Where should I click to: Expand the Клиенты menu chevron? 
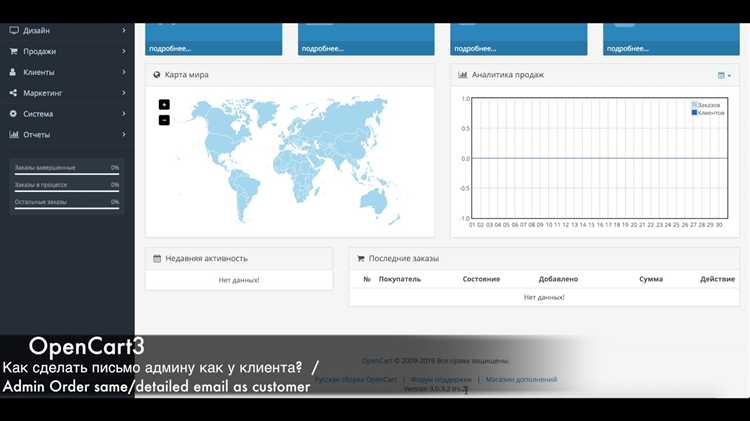pyautogui.click(x=124, y=72)
